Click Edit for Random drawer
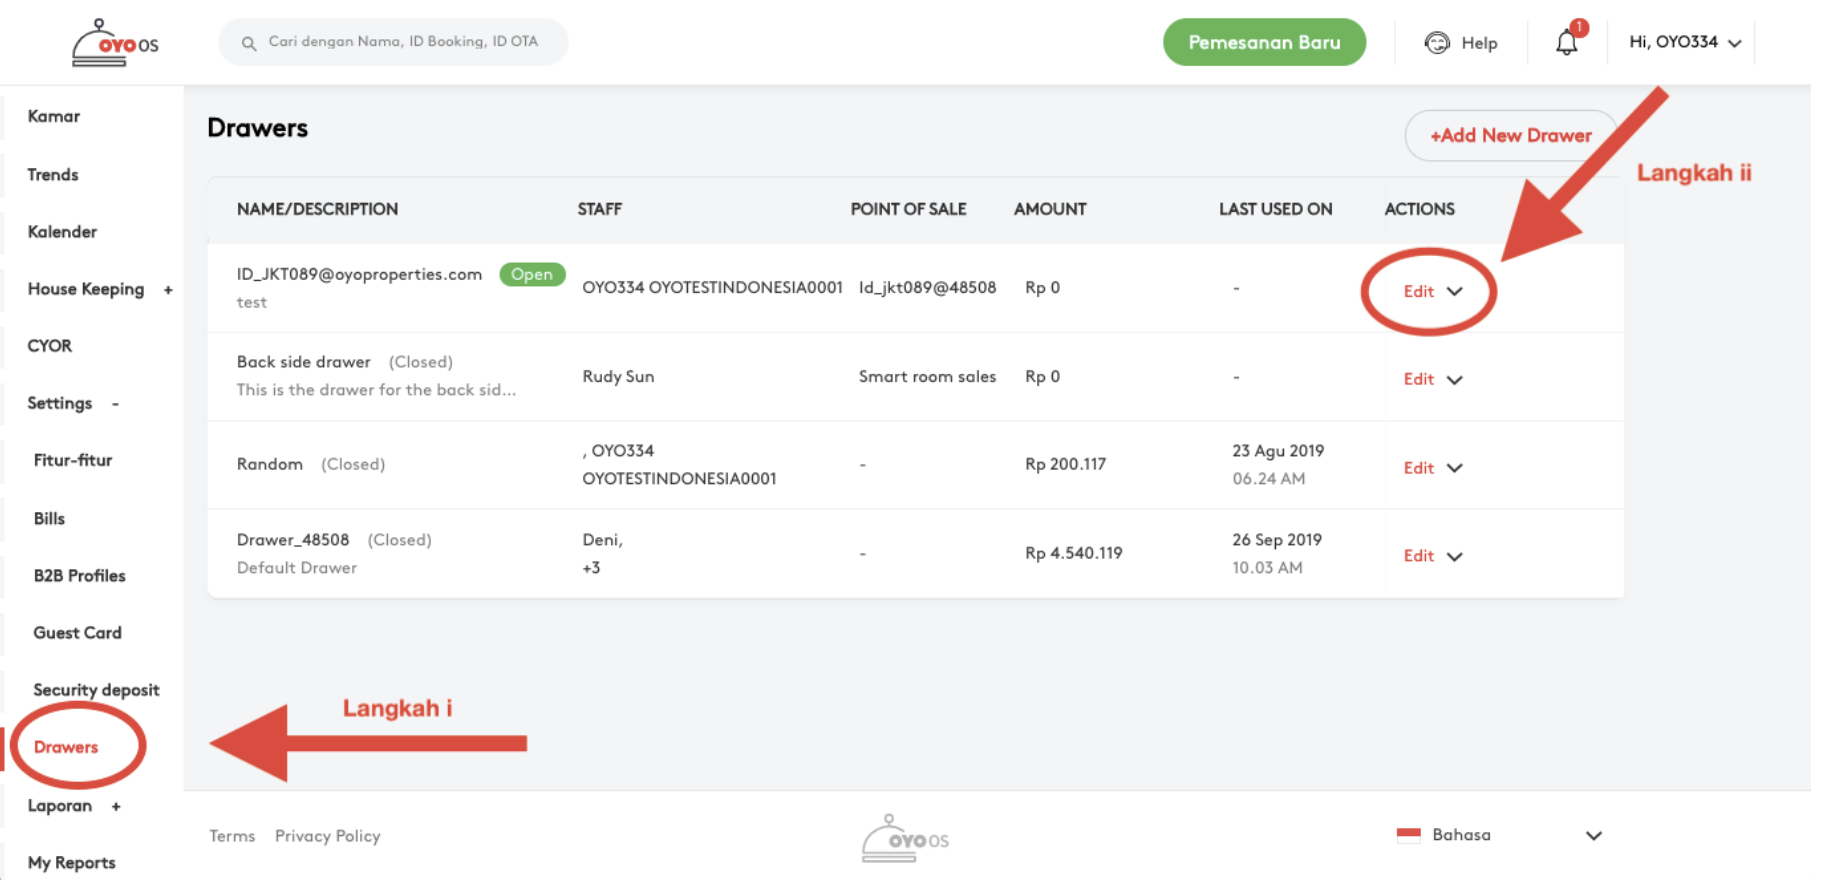Image resolution: width=1830 pixels, height=880 pixels. pyautogui.click(x=1418, y=468)
